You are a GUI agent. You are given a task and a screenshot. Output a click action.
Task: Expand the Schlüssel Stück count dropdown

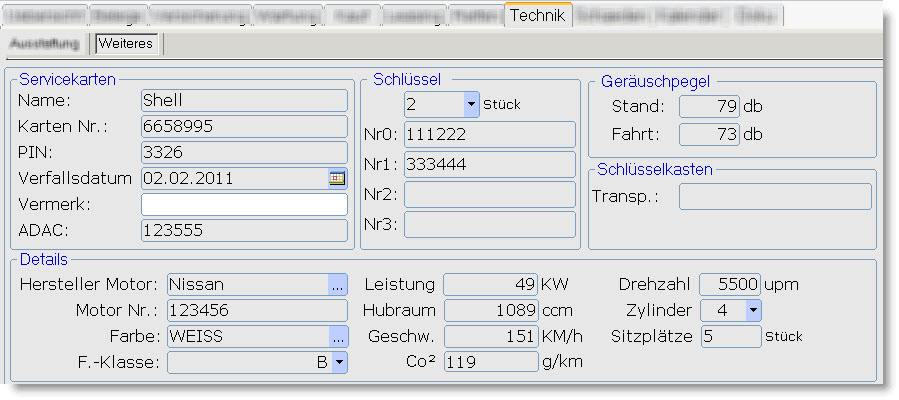click(471, 104)
